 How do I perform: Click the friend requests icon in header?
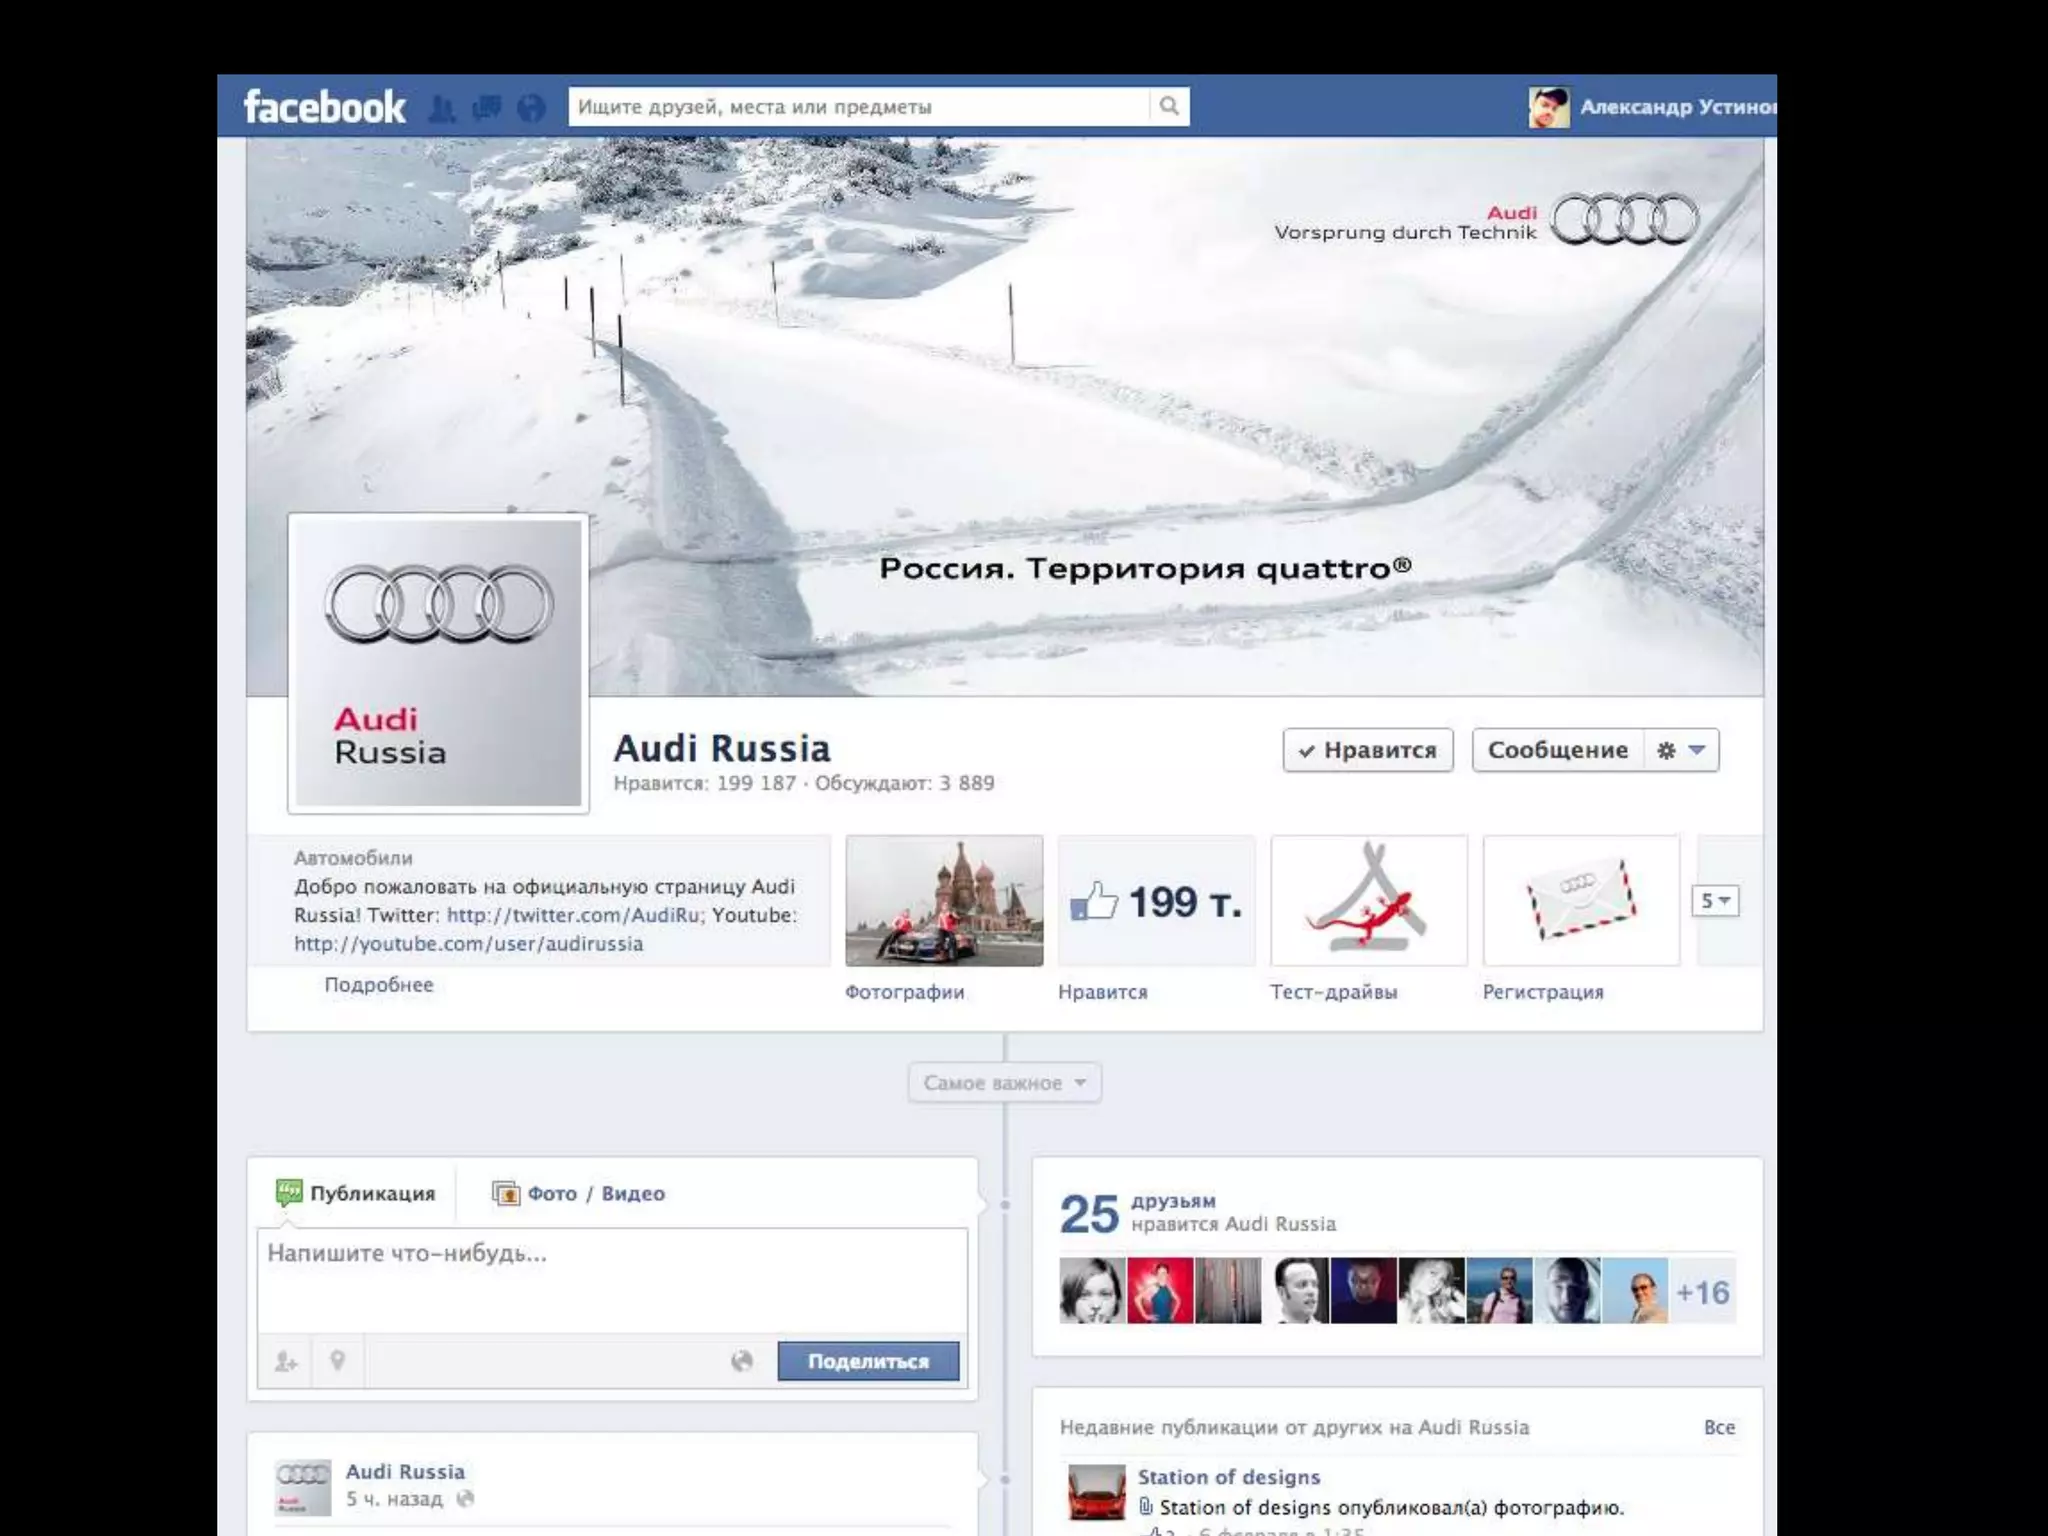pos(441,107)
